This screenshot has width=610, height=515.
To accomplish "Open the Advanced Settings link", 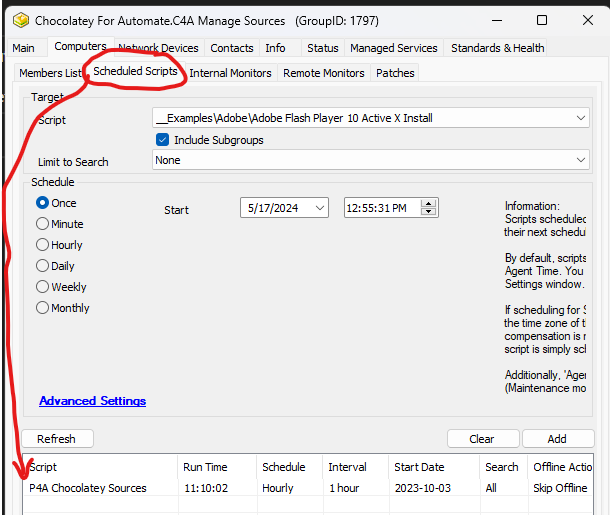I will 93,401.
